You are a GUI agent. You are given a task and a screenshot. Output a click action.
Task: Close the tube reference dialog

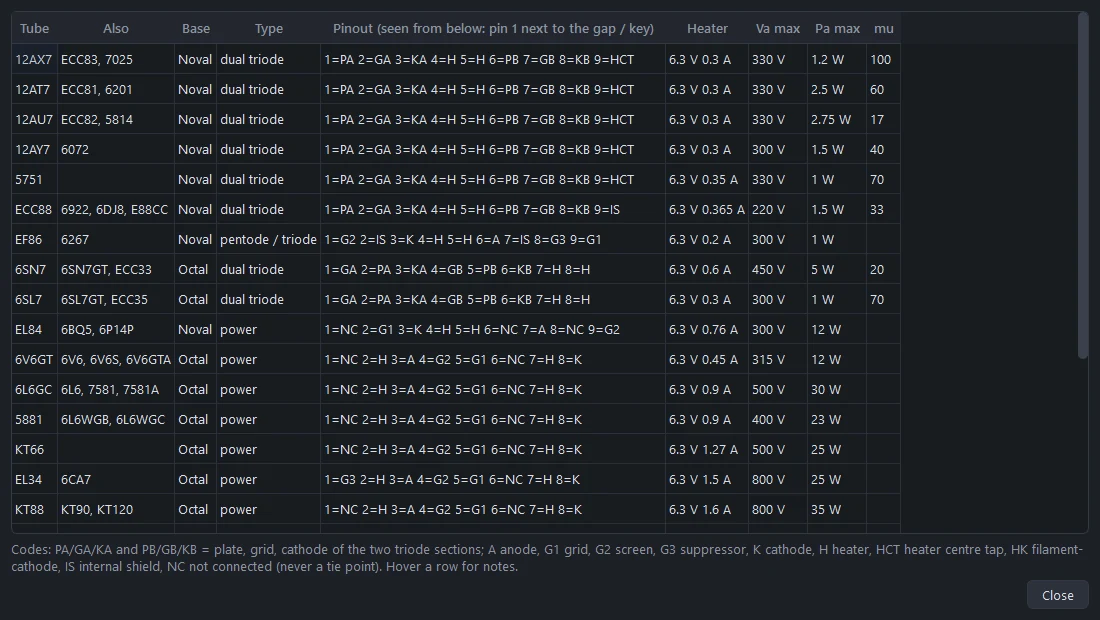1057,595
